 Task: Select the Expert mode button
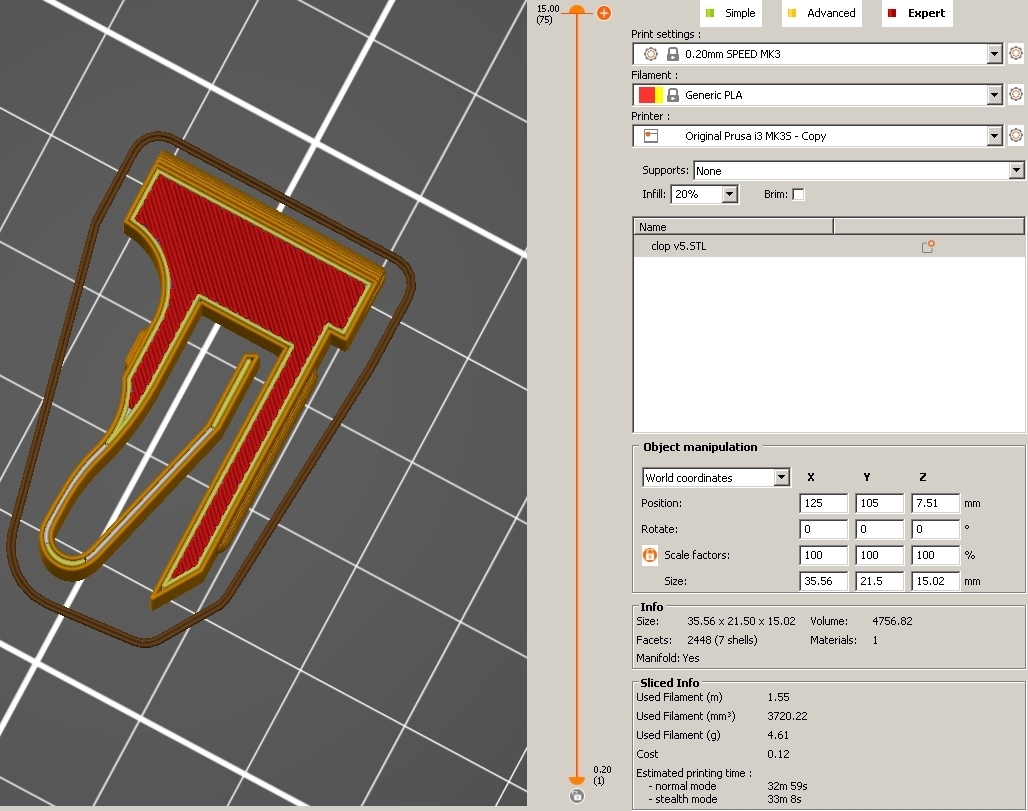(916, 13)
